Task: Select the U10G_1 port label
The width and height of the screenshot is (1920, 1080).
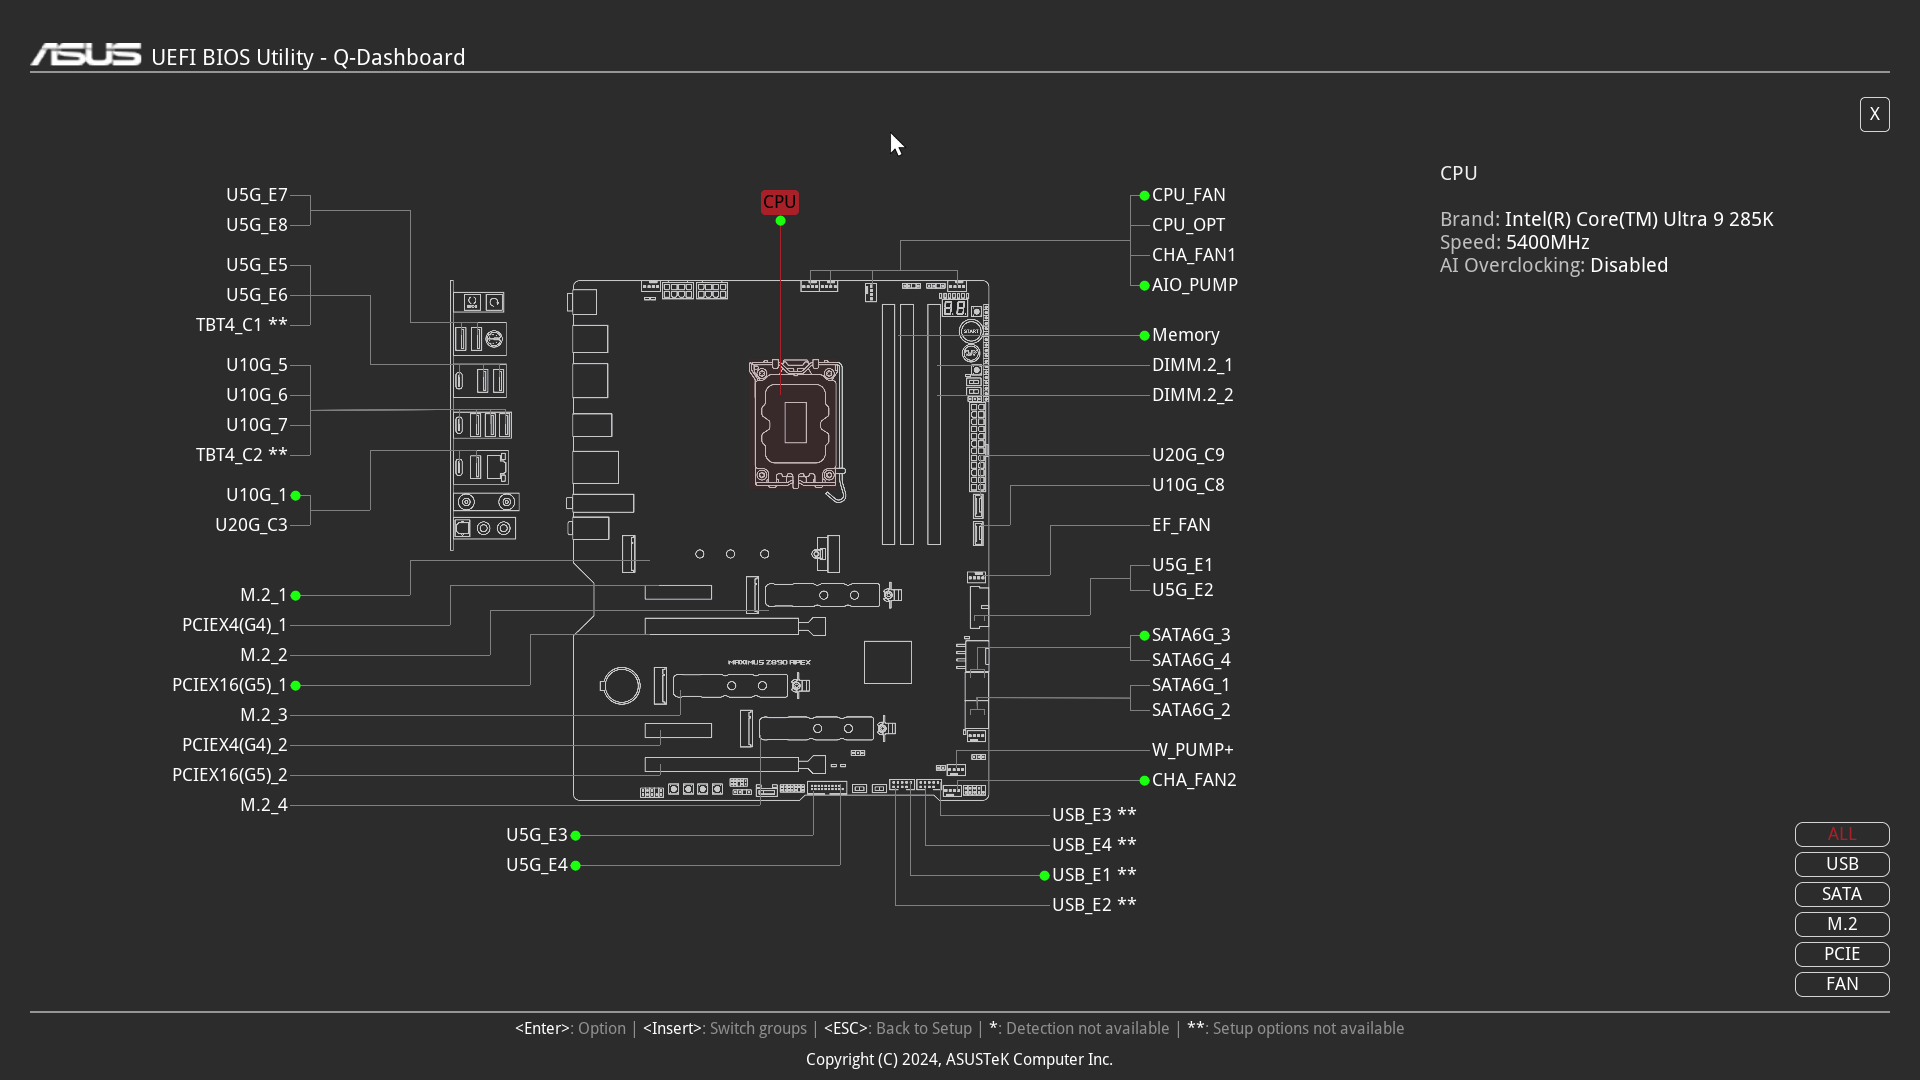Action: click(256, 495)
